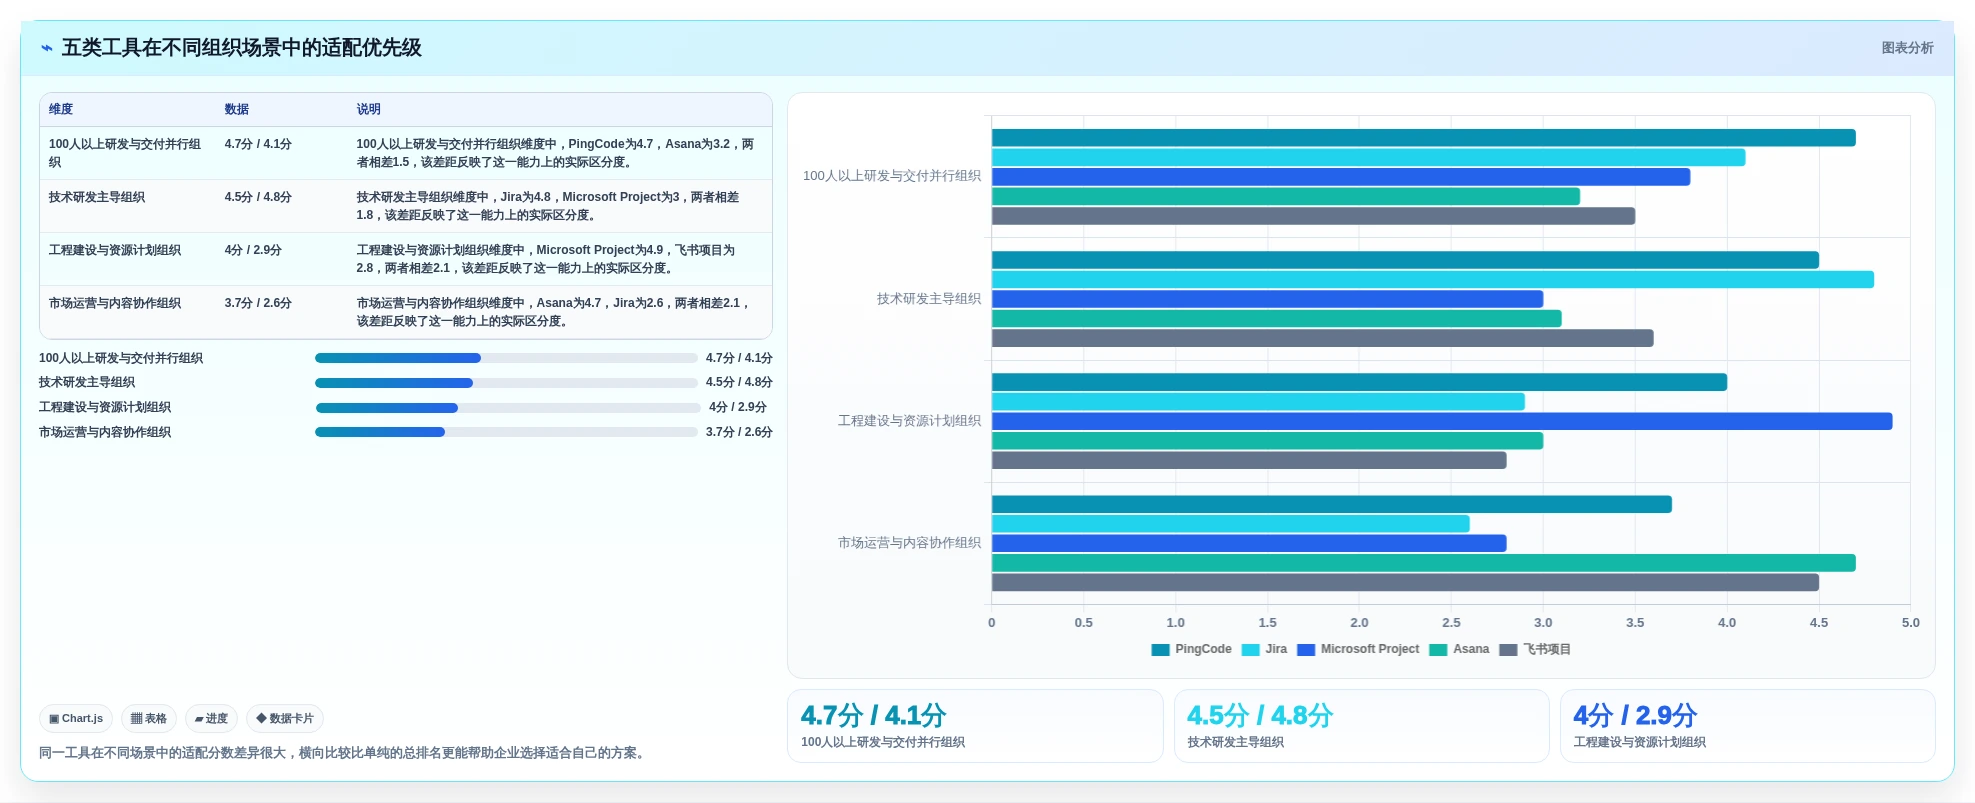The height and width of the screenshot is (803, 1975).
Task: Select the 表格 chip
Action: pyautogui.click(x=149, y=718)
